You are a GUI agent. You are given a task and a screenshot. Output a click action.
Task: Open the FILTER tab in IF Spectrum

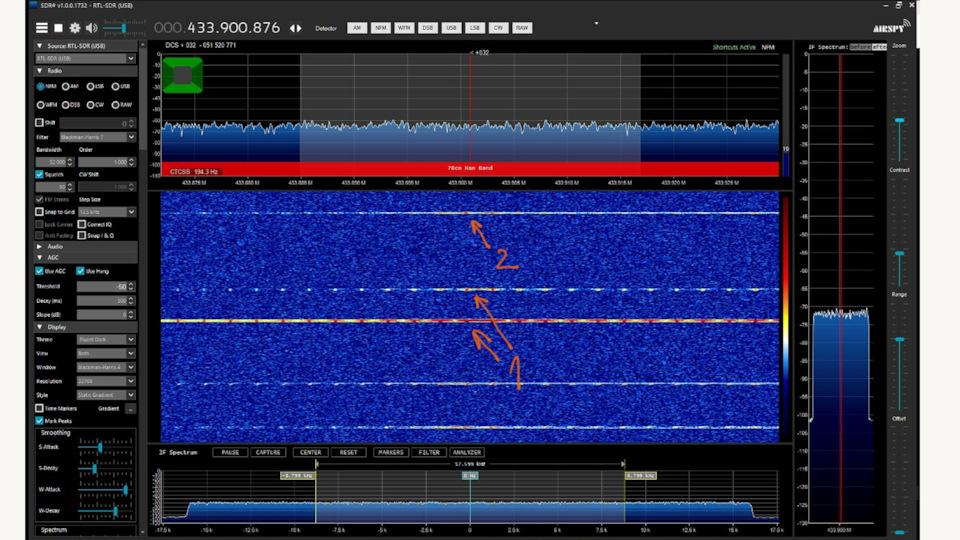[x=429, y=452]
